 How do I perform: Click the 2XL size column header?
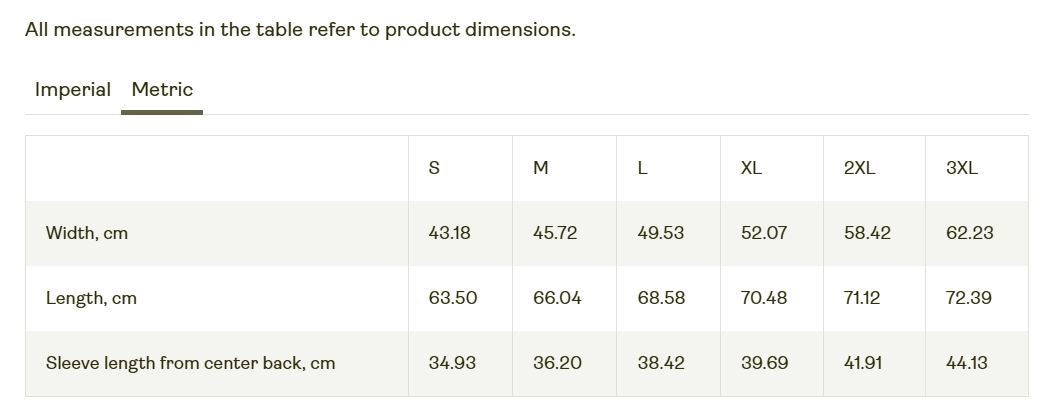click(859, 168)
